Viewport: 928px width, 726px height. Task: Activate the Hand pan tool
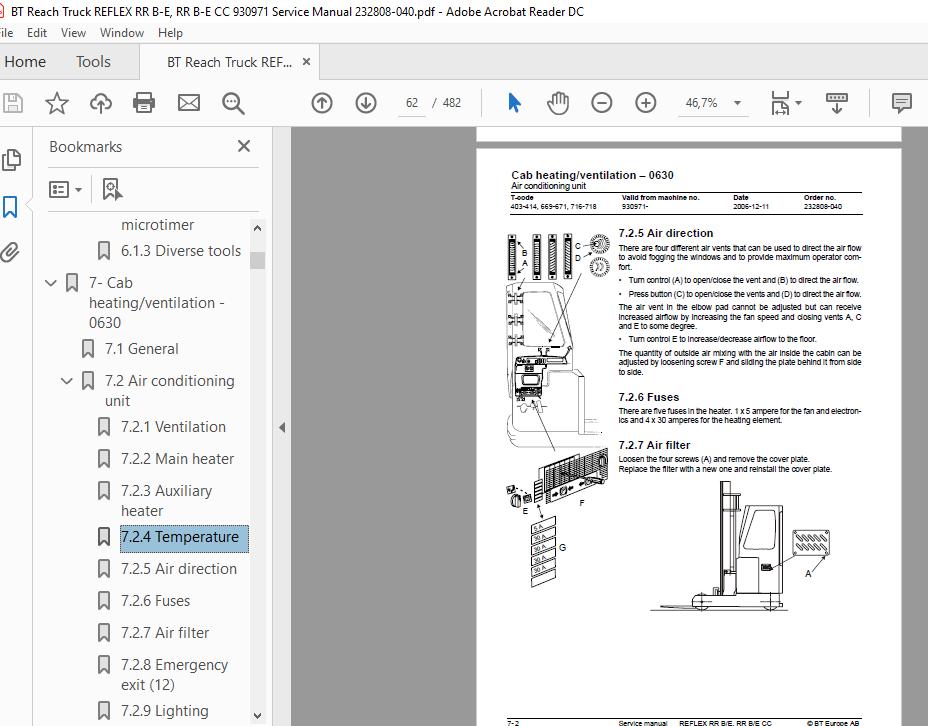coord(558,103)
